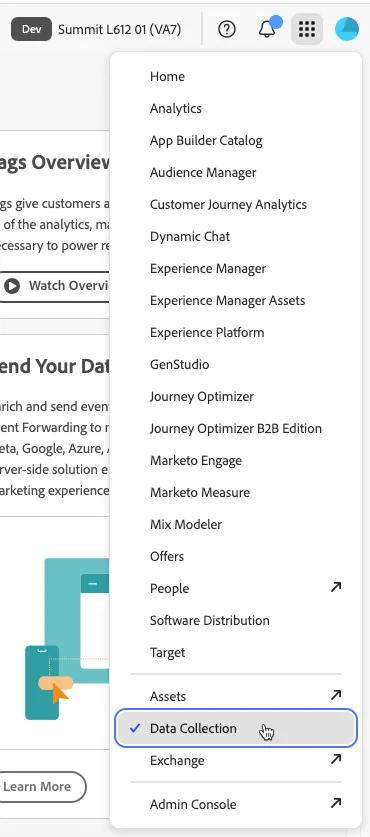Viewport: 370px width, 837px height.
Task: Open the notifications bell icon
Action: [267, 29]
